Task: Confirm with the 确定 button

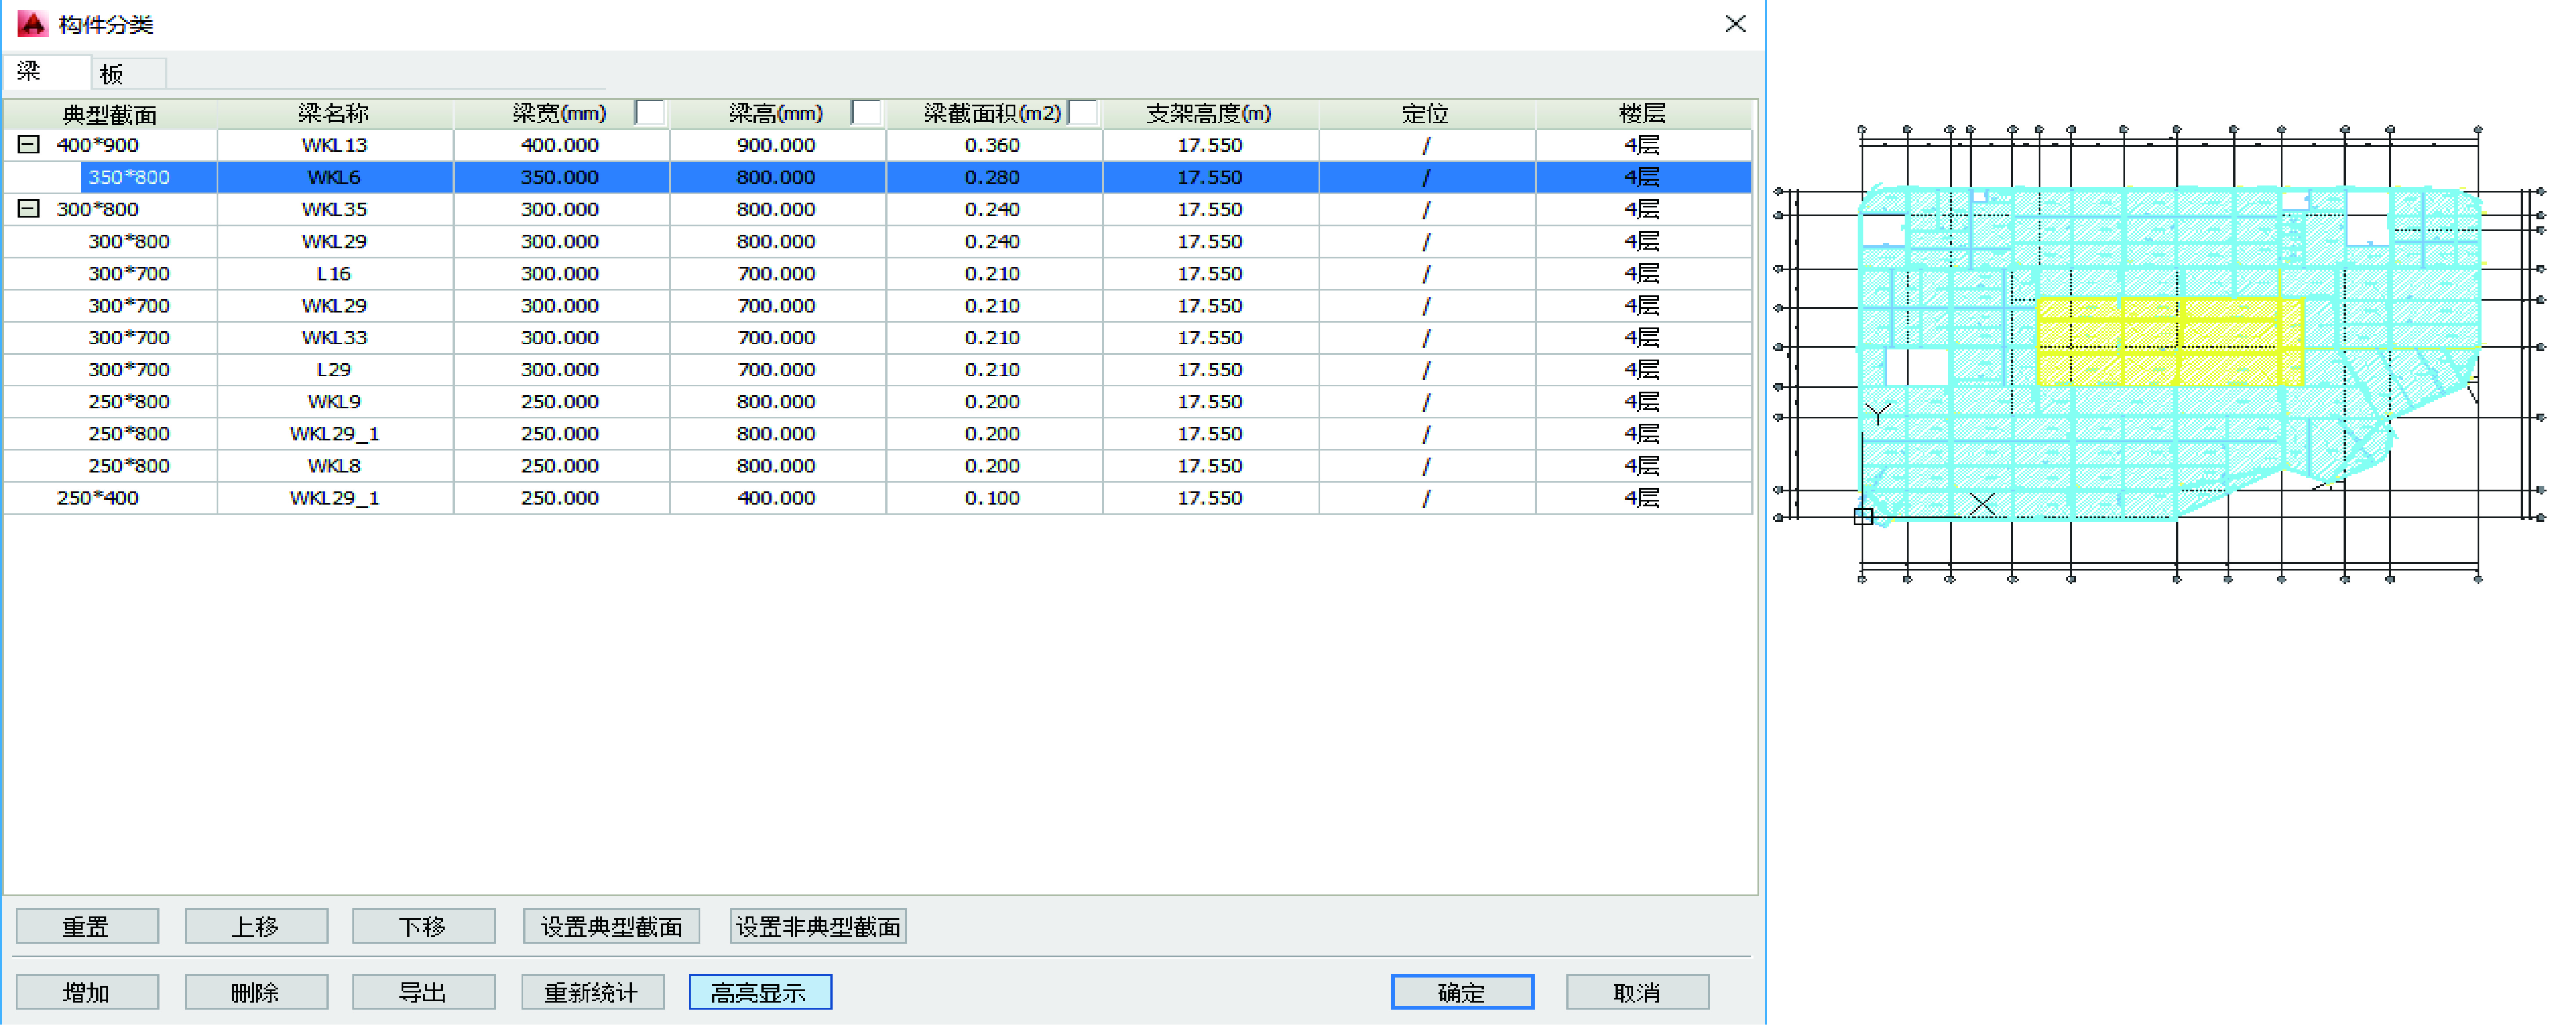Action: 1462,992
